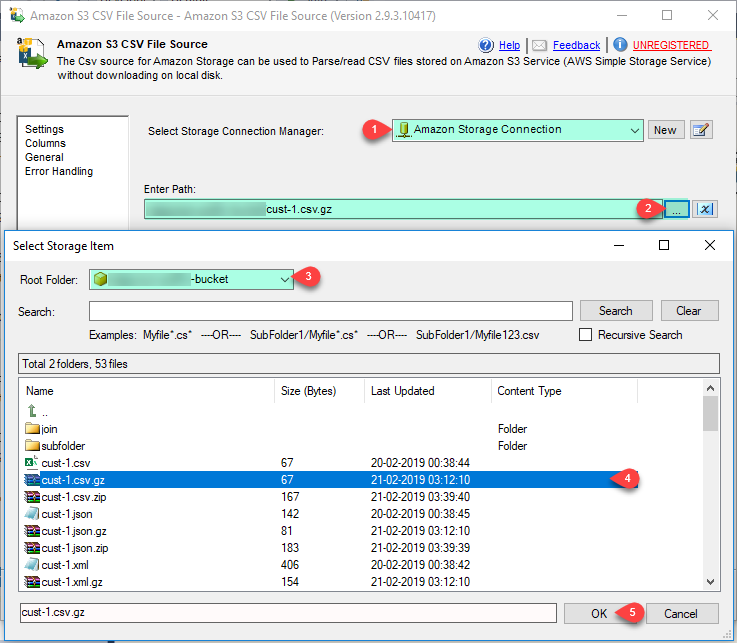Viewport: 737px width, 643px height.
Task: Open the Settings tab
Action: 44,129
